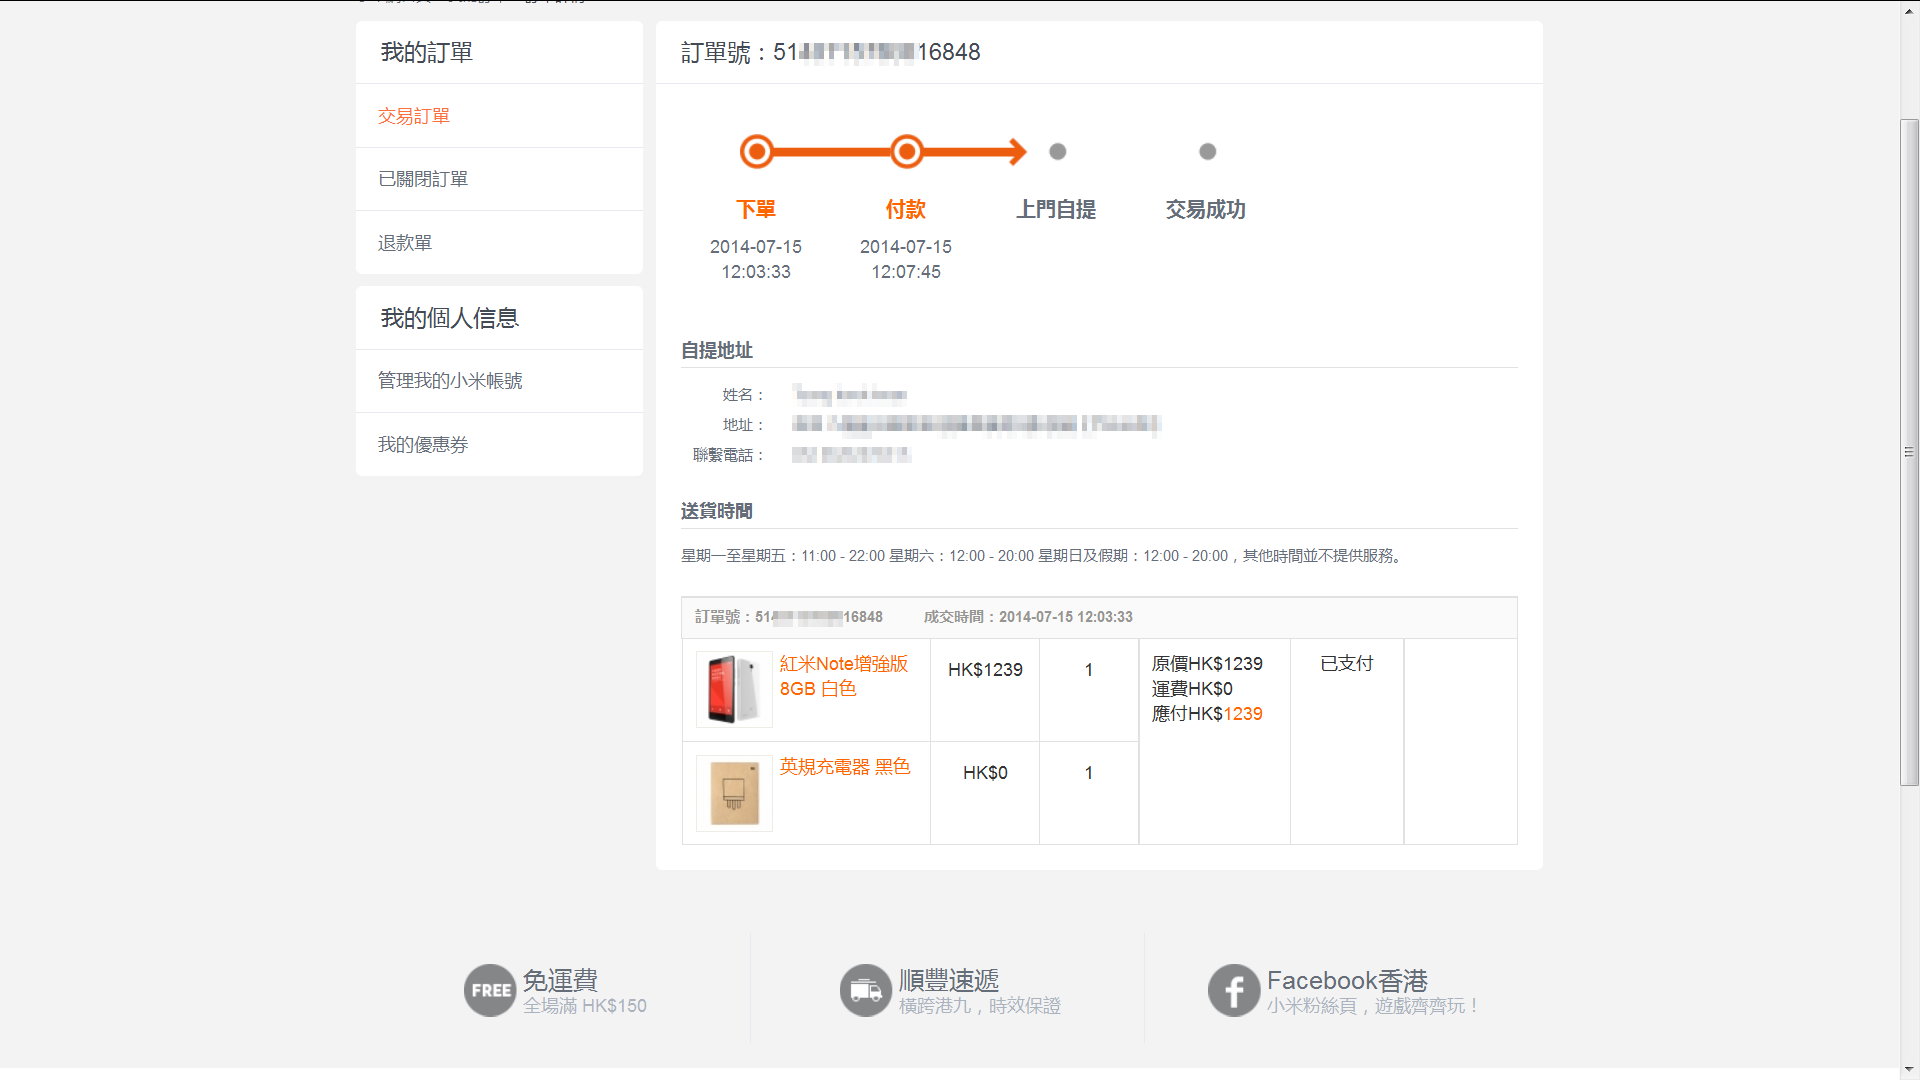Click the FREE shipping badge icon
The image size is (1920, 1080).
[x=490, y=990]
